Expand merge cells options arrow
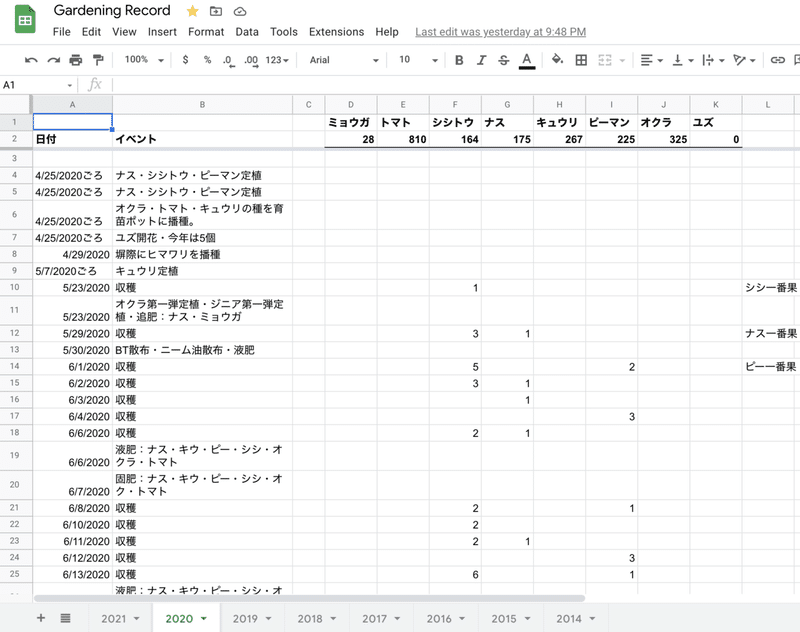The height and width of the screenshot is (632, 800). (x=622, y=61)
